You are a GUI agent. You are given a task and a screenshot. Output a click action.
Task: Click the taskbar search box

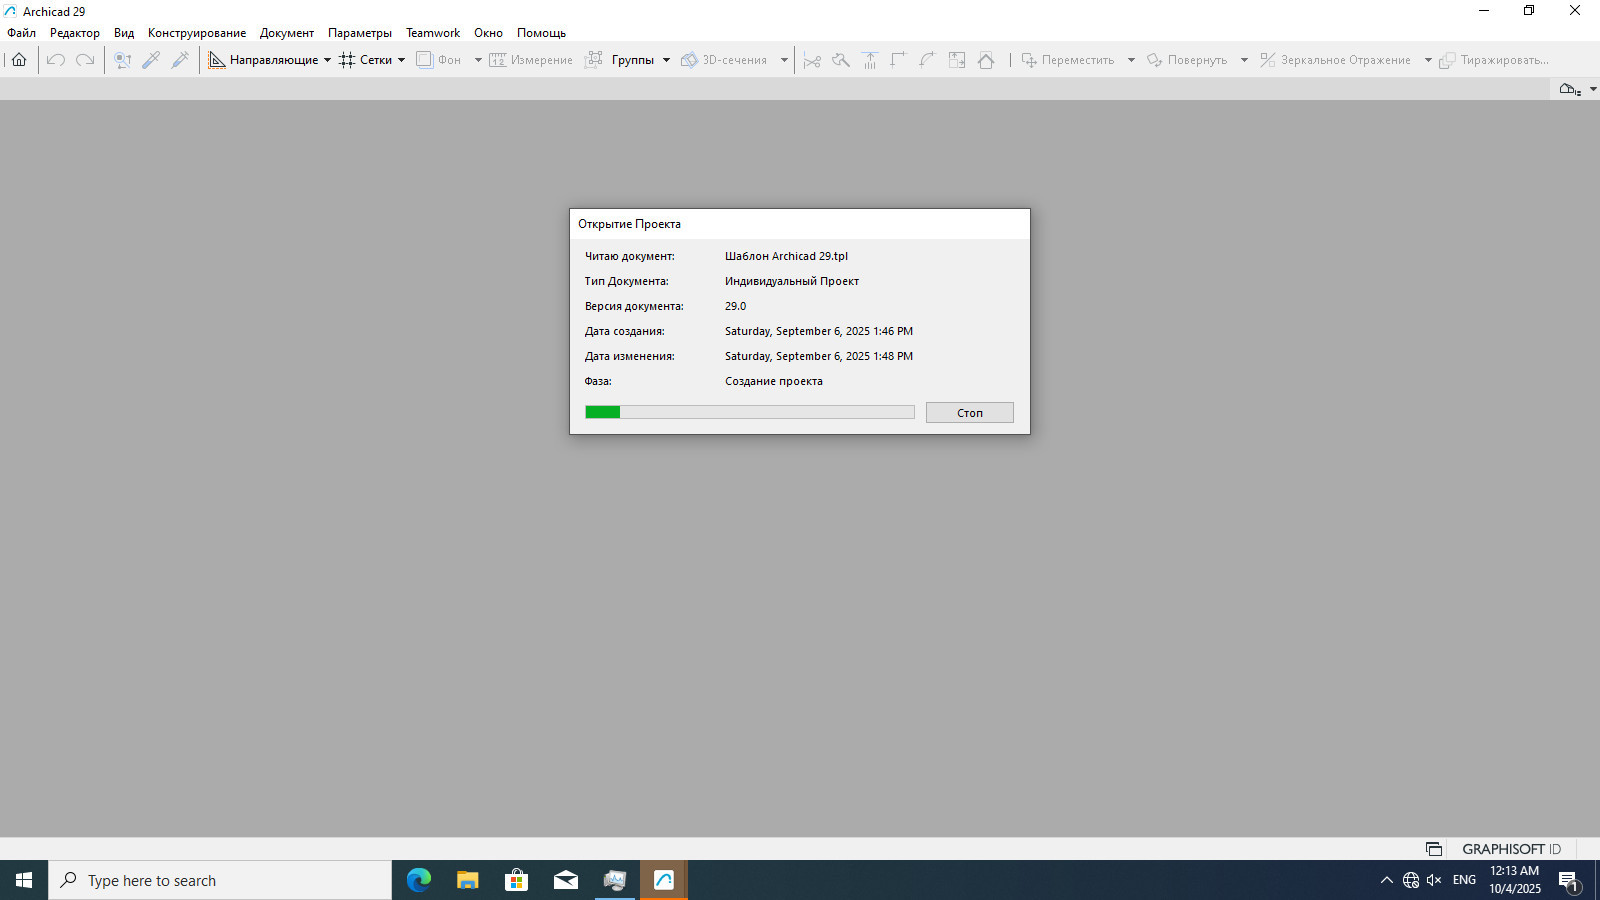pos(220,880)
